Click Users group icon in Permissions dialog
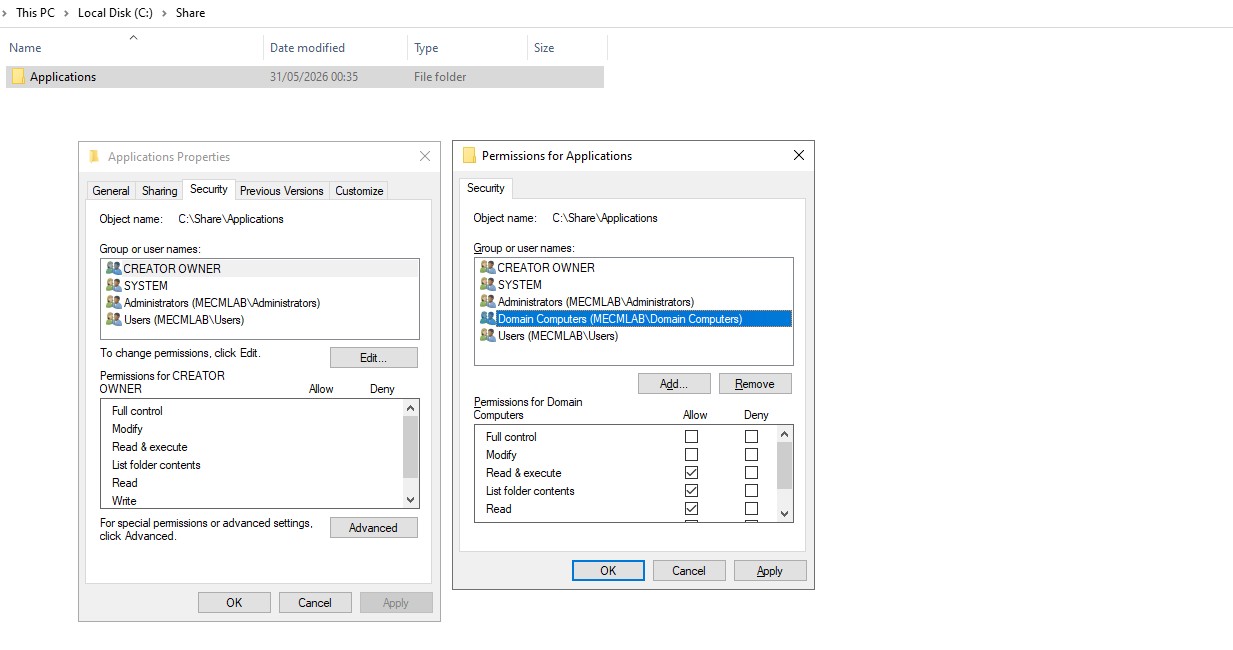 tap(488, 336)
